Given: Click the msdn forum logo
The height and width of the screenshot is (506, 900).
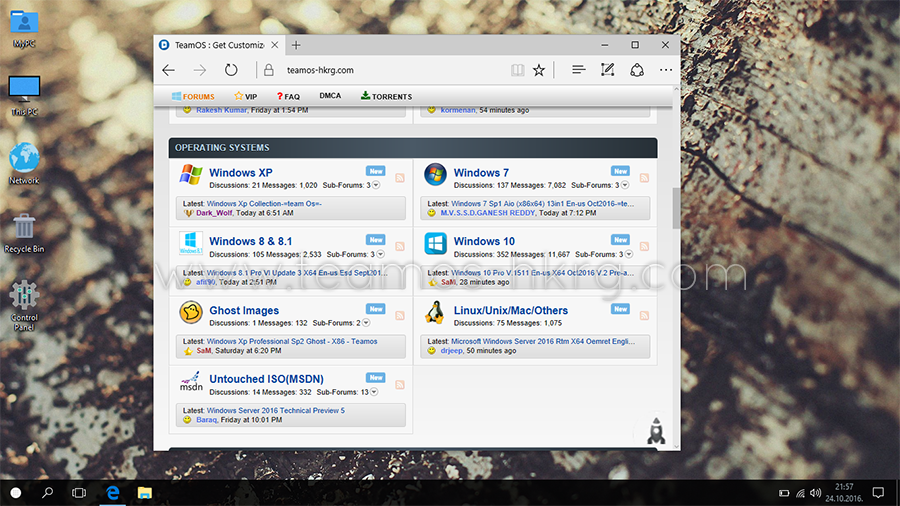Looking at the screenshot, I should tap(191, 382).
